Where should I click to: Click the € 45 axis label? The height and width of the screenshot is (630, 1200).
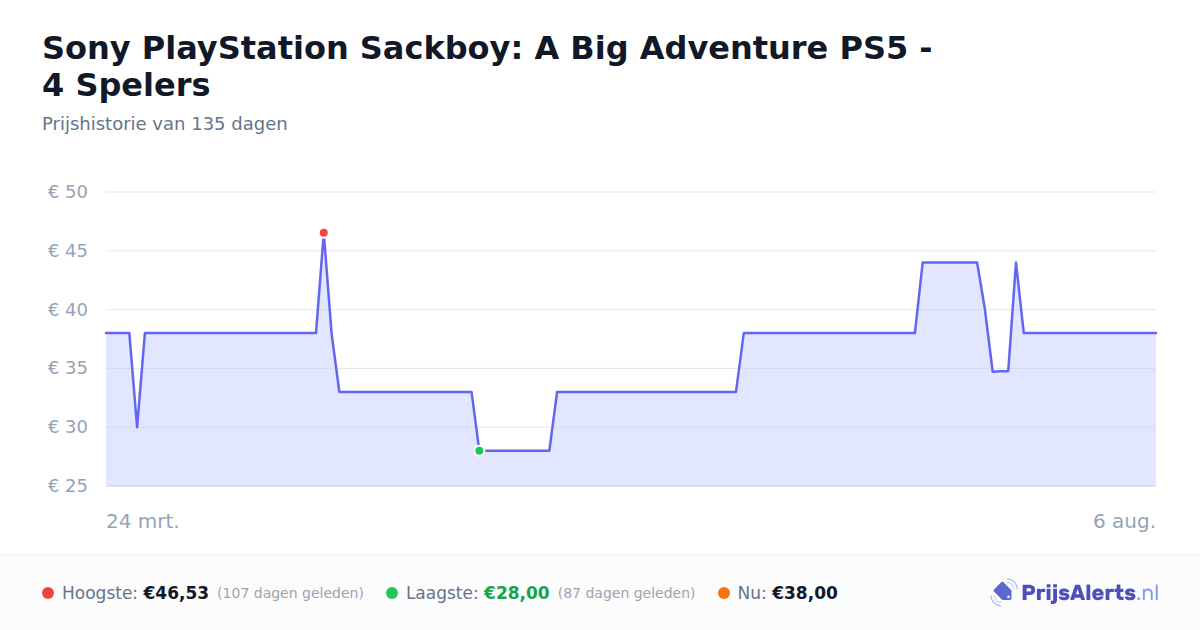pyautogui.click(x=68, y=251)
